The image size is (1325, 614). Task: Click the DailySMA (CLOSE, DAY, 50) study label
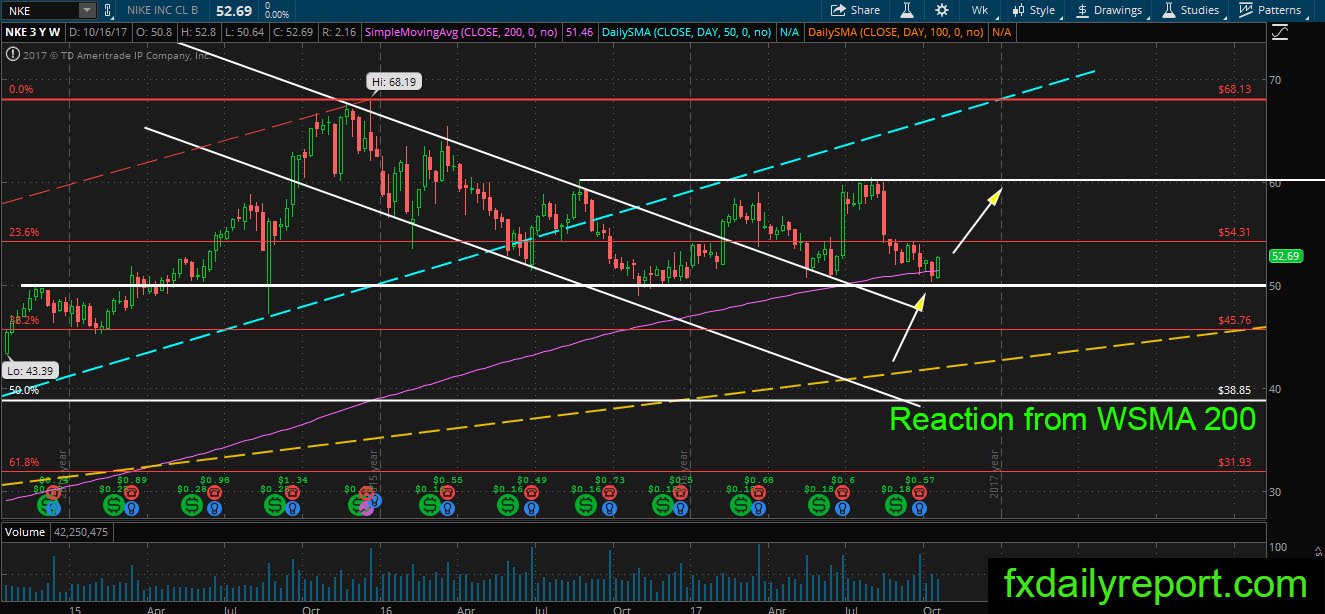[687, 32]
